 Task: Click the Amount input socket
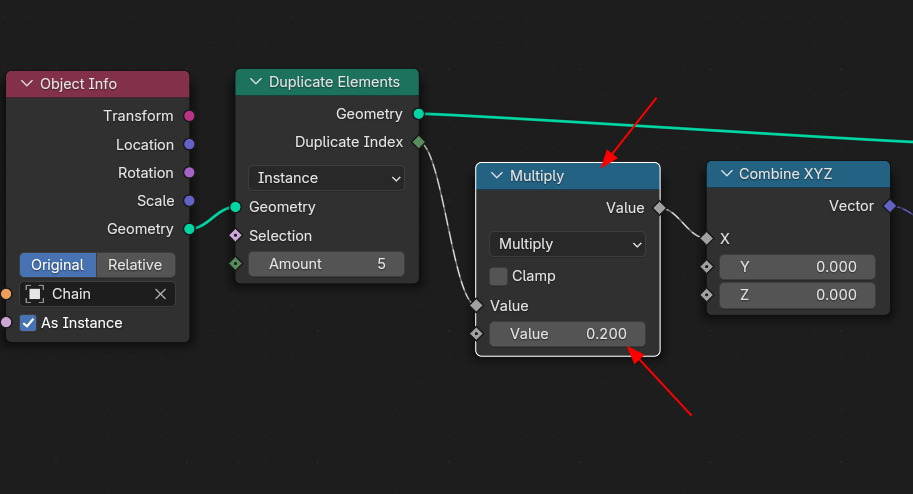tap(235, 264)
